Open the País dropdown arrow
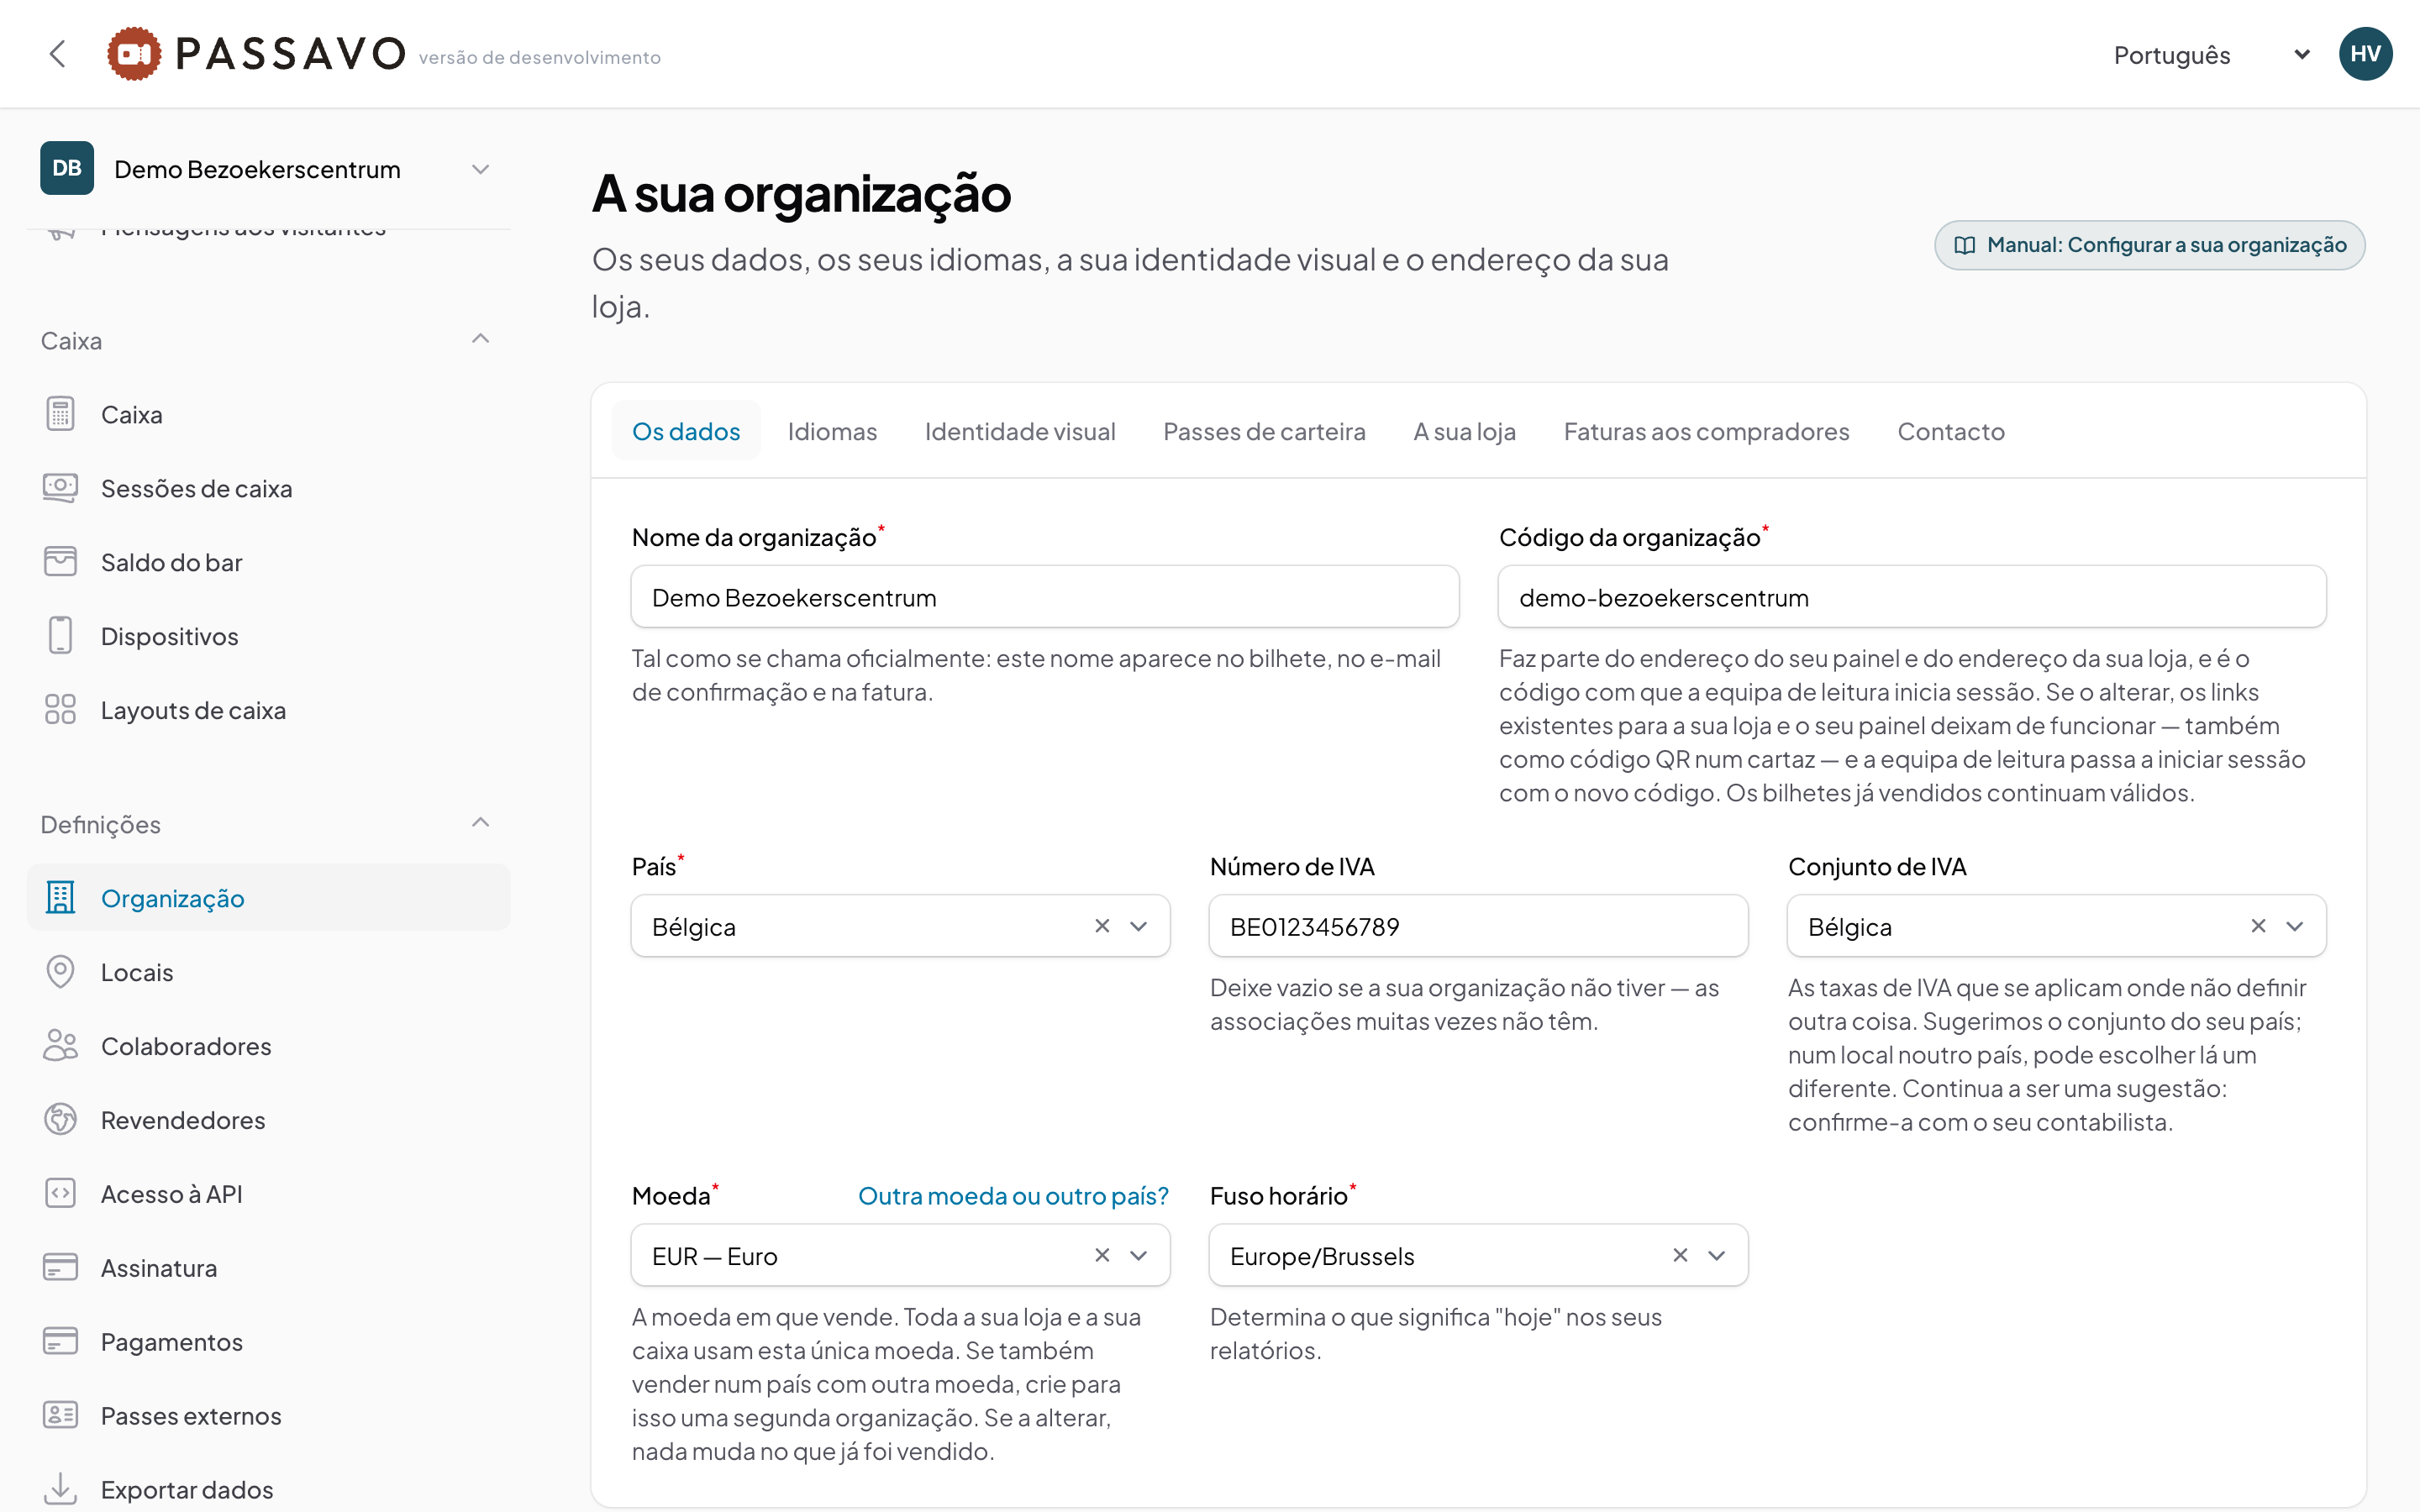Screen dimensions: 2420x1512 point(1138,926)
